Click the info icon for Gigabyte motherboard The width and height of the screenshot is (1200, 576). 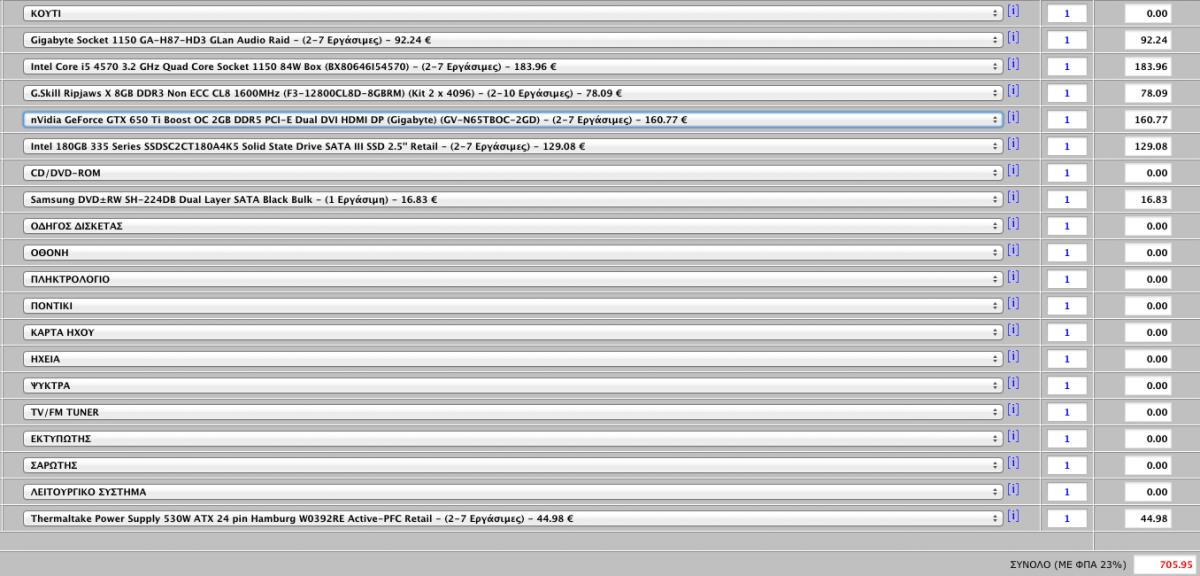click(x=1013, y=38)
